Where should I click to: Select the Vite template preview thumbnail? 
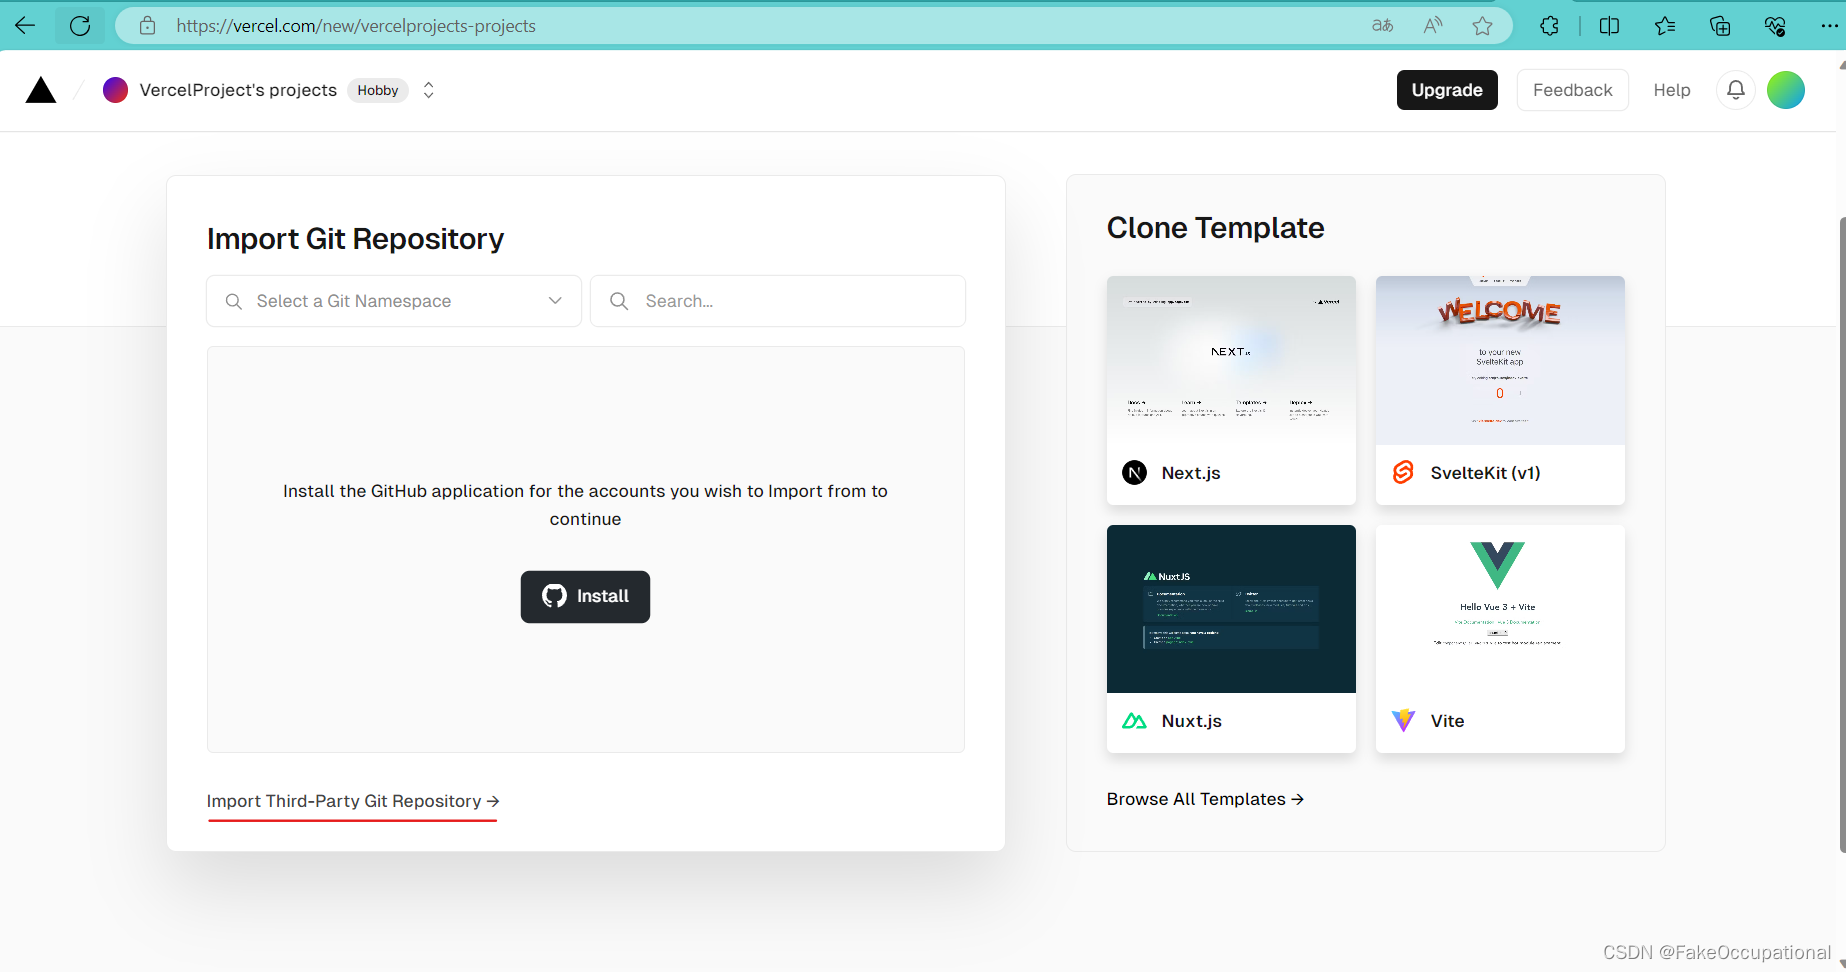point(1500,609)
